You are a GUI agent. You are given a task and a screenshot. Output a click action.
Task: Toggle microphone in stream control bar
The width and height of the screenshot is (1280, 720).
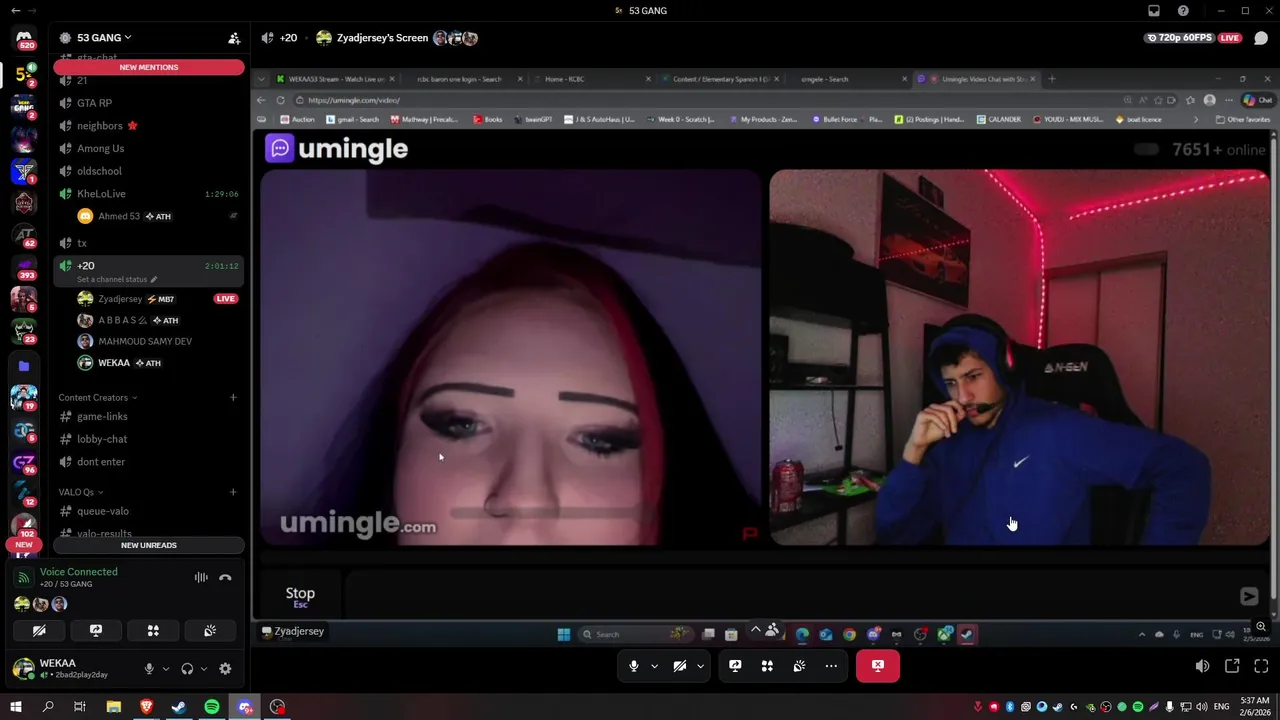(634, 666)
